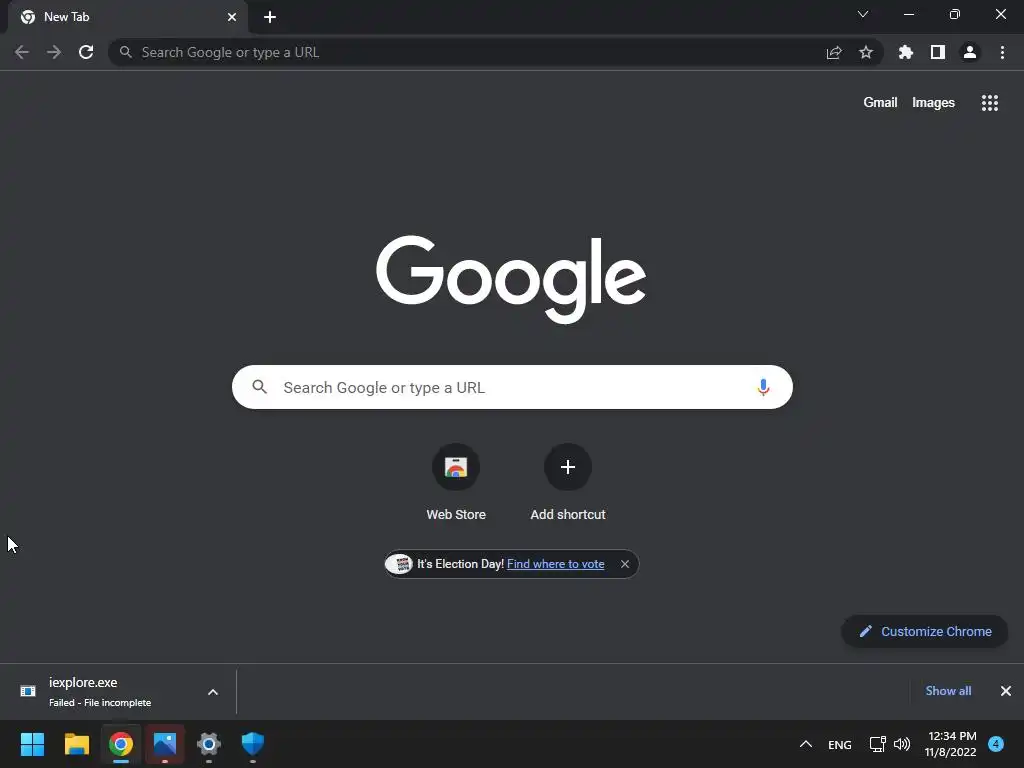The height and width of the screenshot is (768, 1024).
Task: Open the tab search dropdown arrow
Action: tap(863, 14)
